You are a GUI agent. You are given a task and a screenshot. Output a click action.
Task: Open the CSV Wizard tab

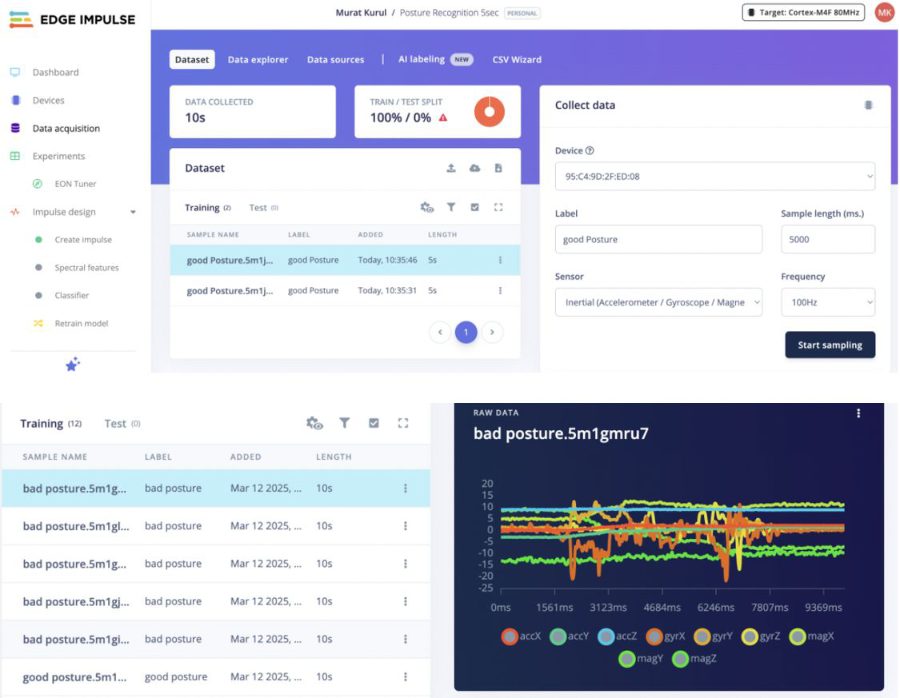coord(517,60)
